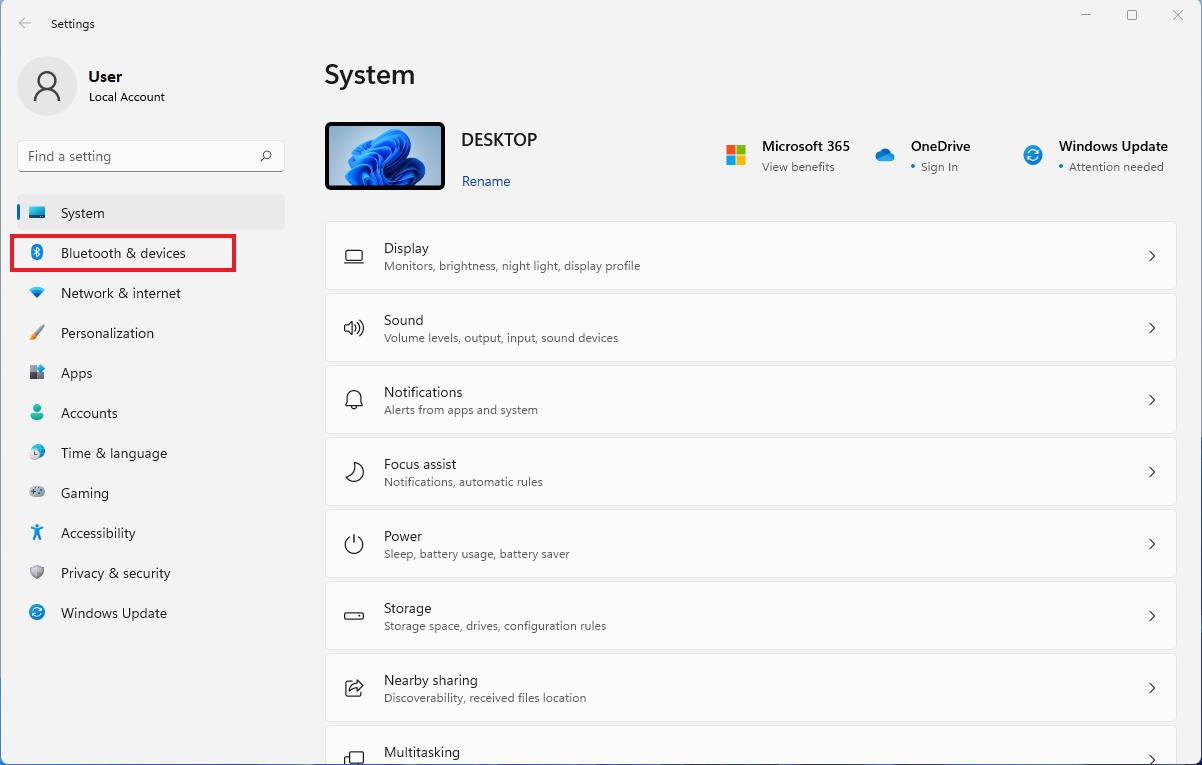Viewport: 1202px width, 765px height.
Task: Open Accounts via the person icon
Action: pos(37,413)
